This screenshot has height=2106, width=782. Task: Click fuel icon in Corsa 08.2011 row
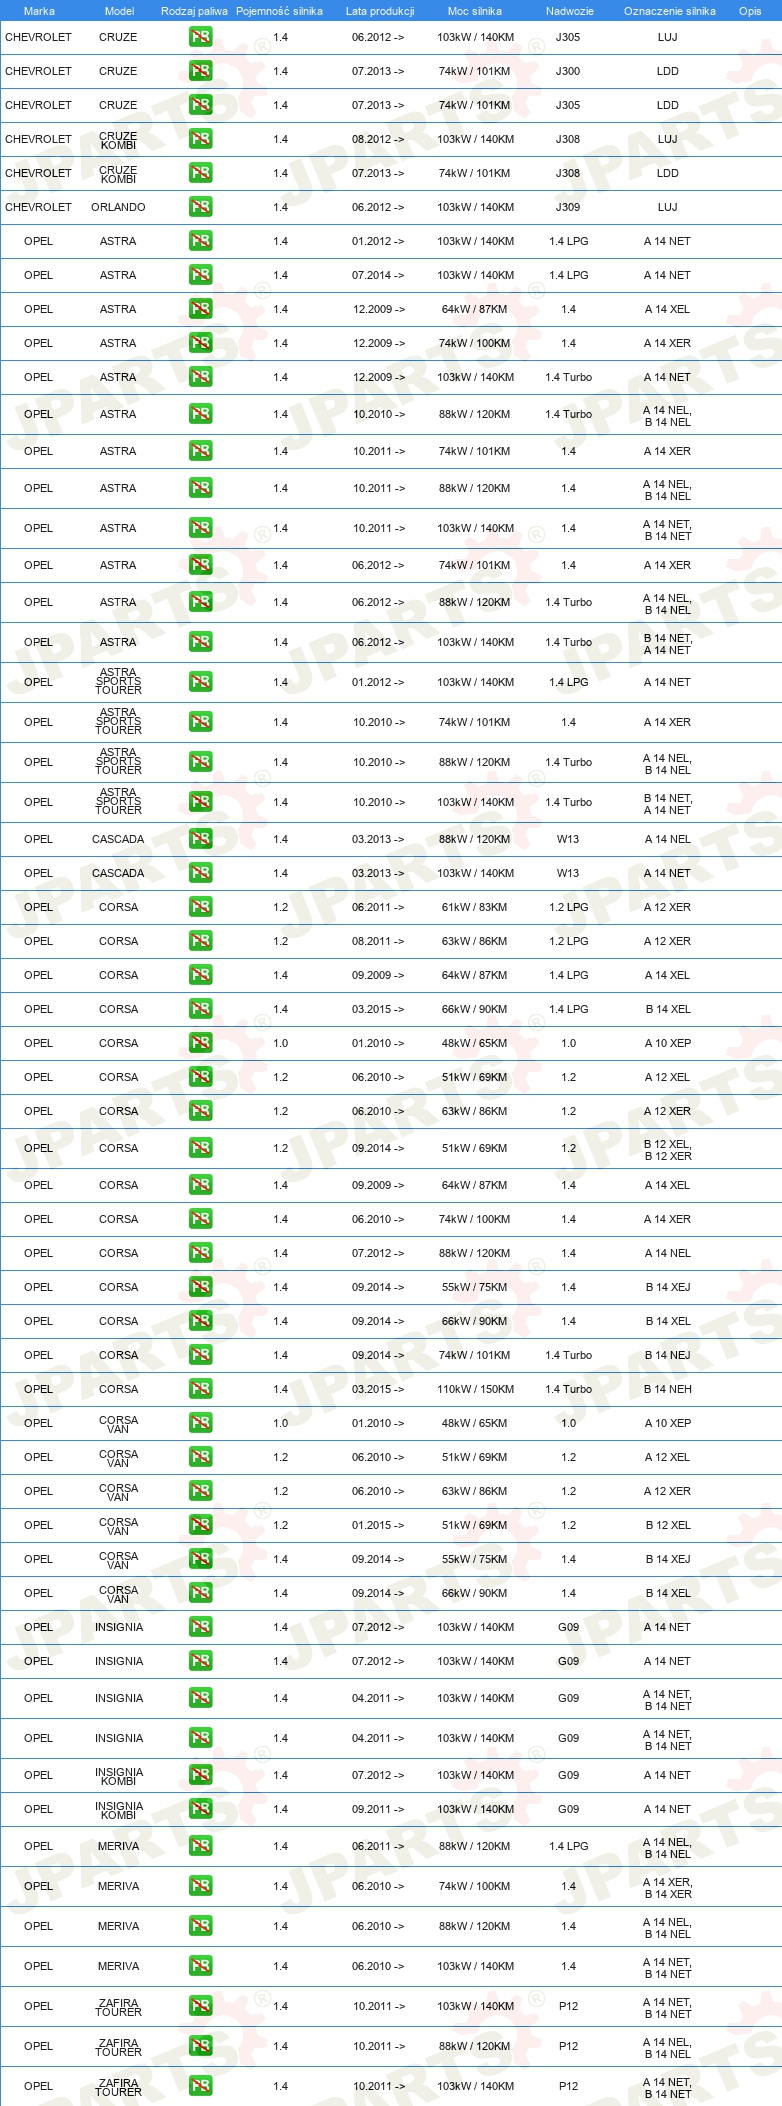201,941
